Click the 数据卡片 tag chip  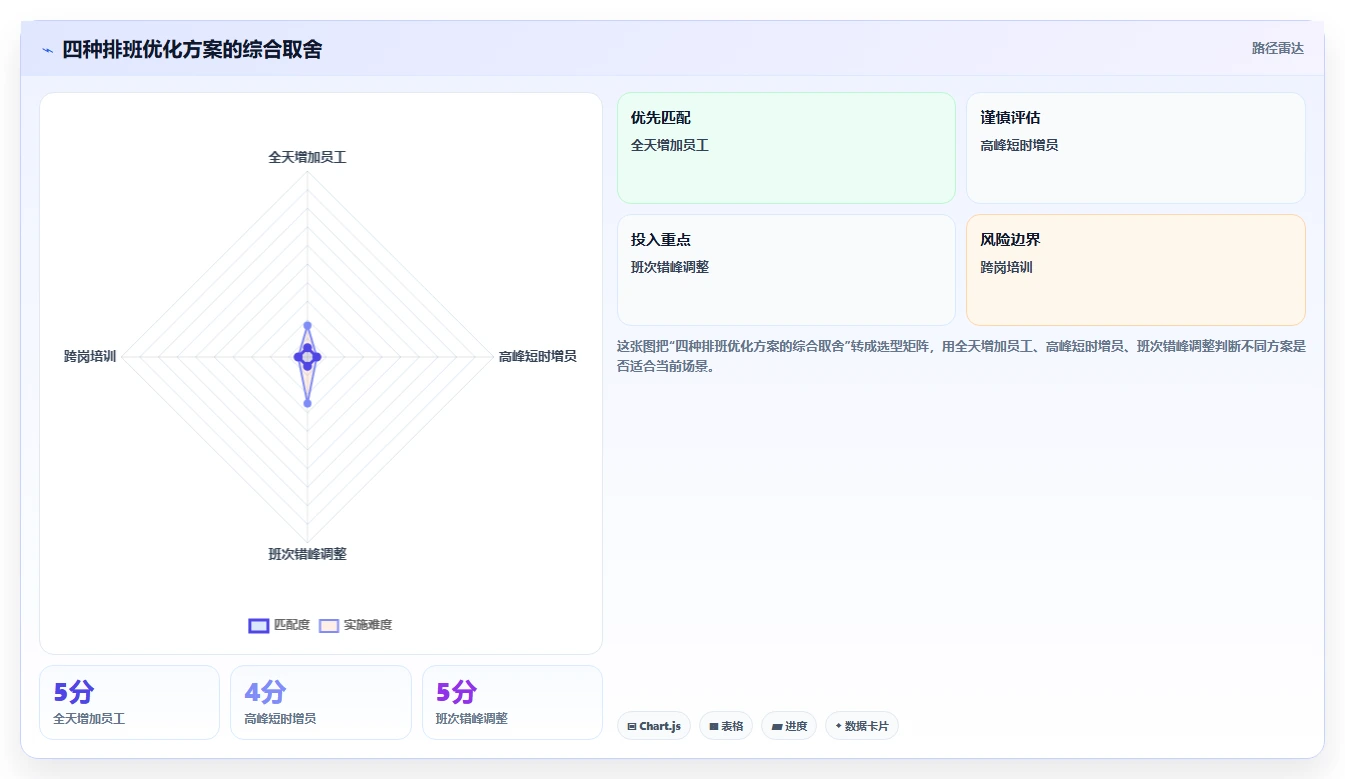click(862, 726)
